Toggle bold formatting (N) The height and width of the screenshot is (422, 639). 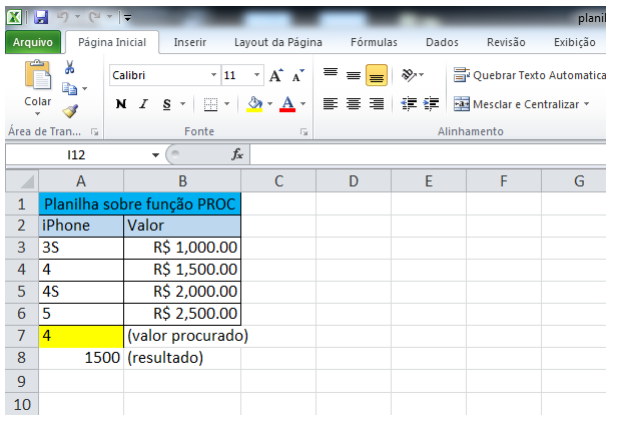pos(121,104)
